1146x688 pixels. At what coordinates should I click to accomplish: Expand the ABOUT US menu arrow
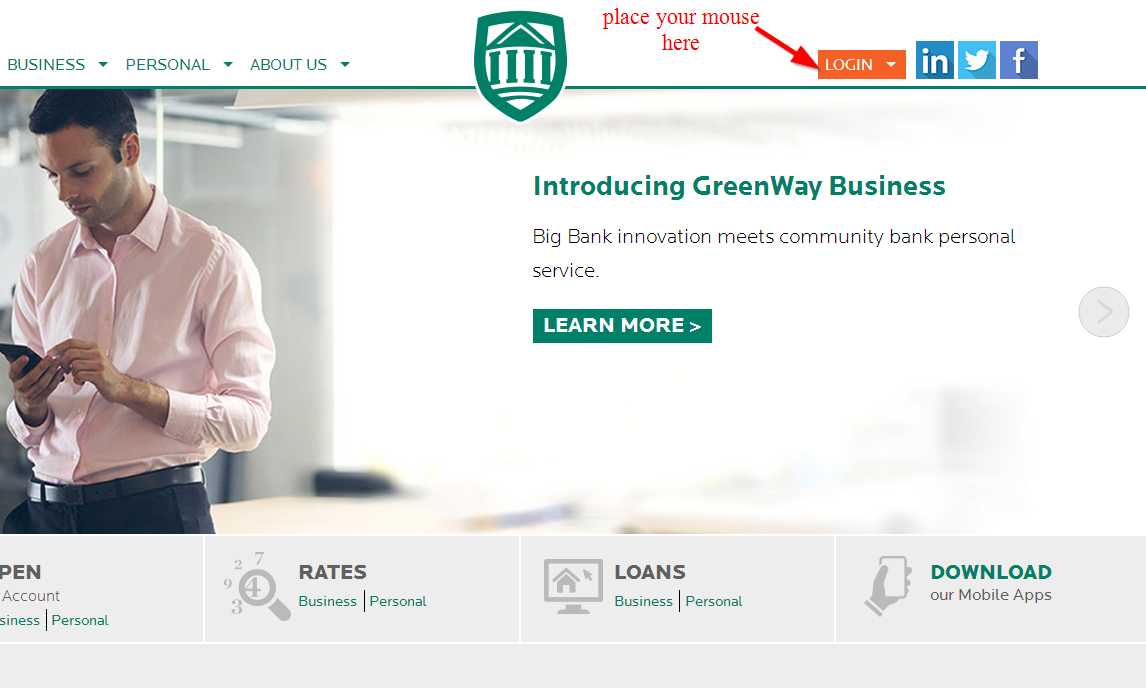345,64
